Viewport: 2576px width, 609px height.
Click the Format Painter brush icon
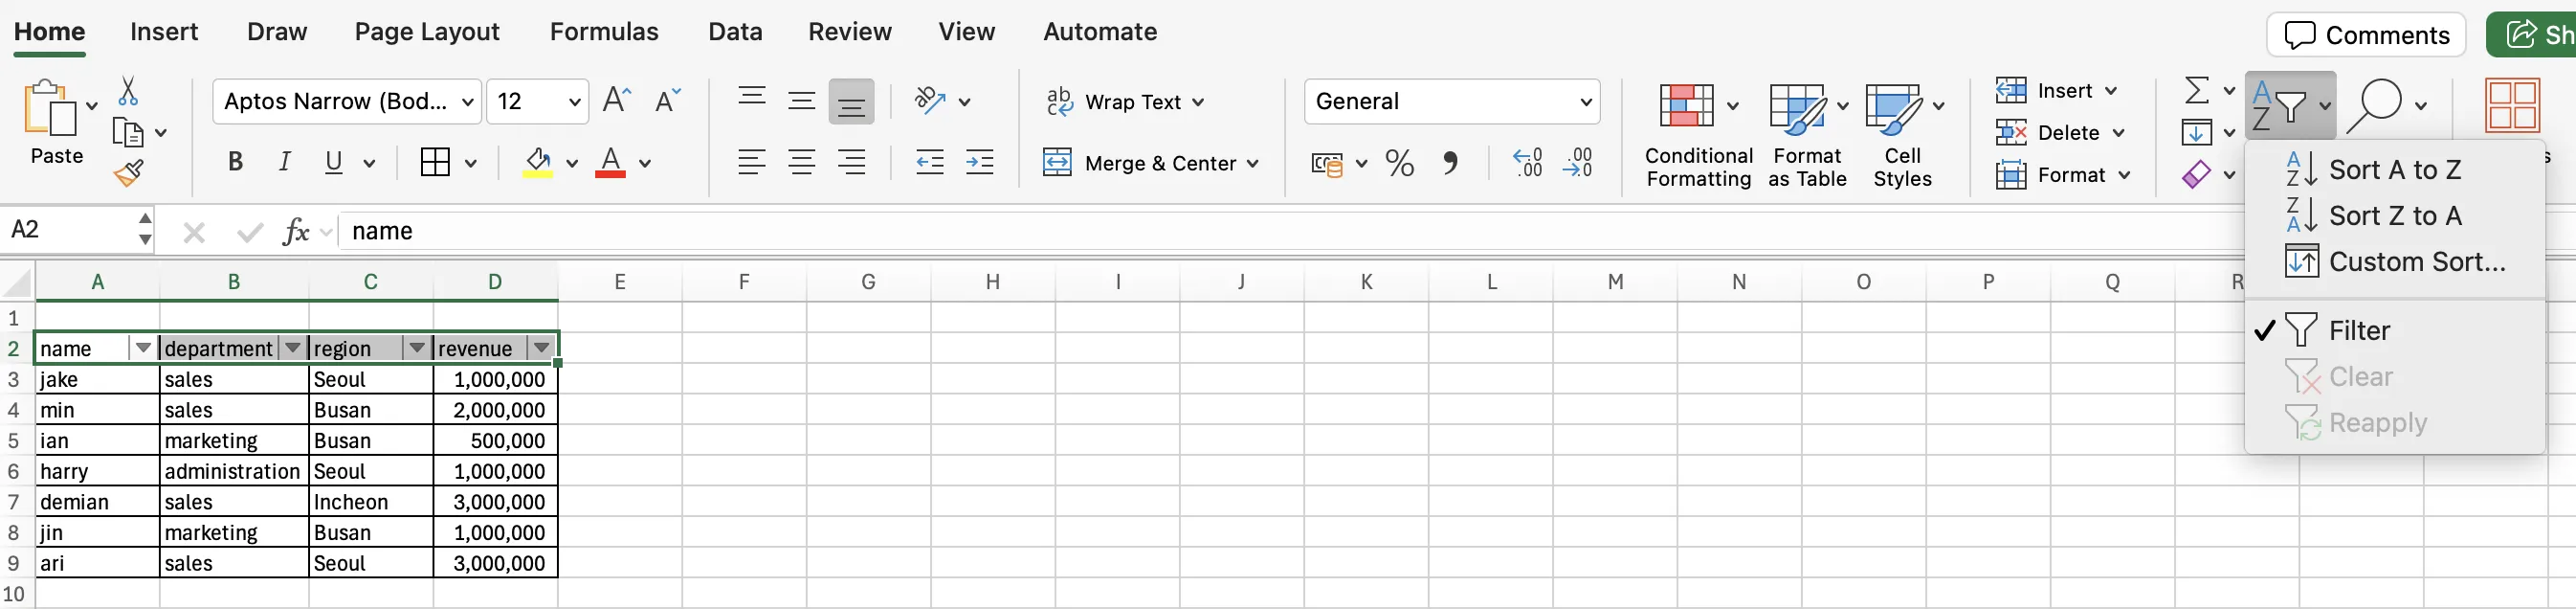click(128, 173)
